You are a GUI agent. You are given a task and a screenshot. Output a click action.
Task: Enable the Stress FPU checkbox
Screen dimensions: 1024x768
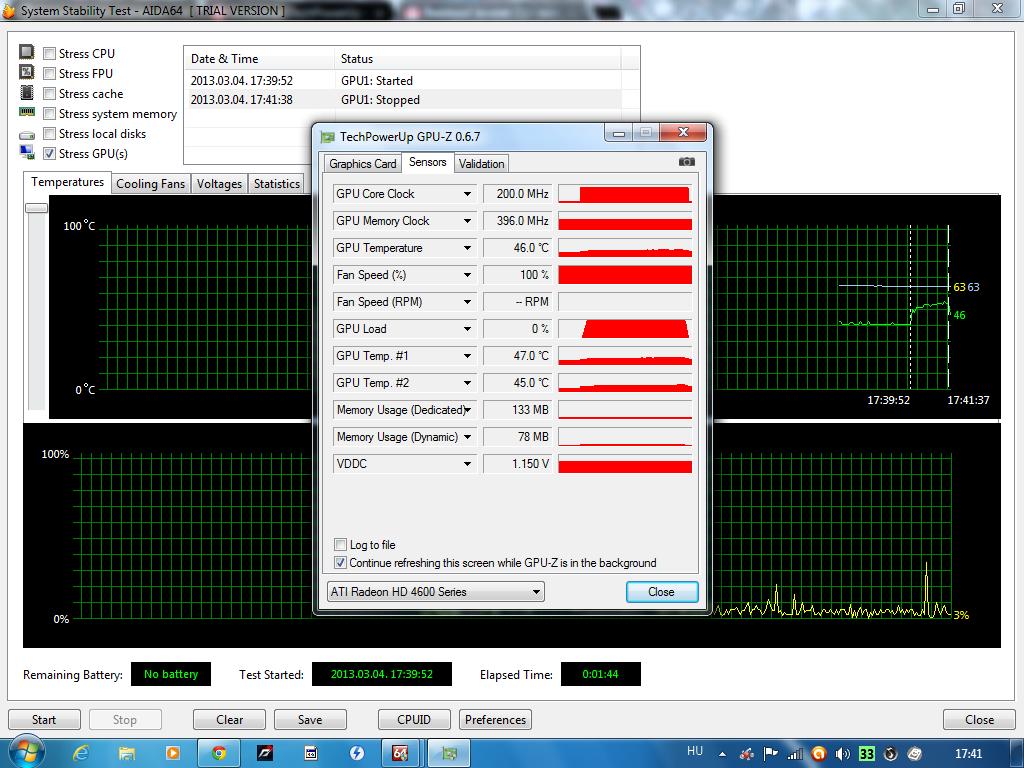[x=49, y=74]
